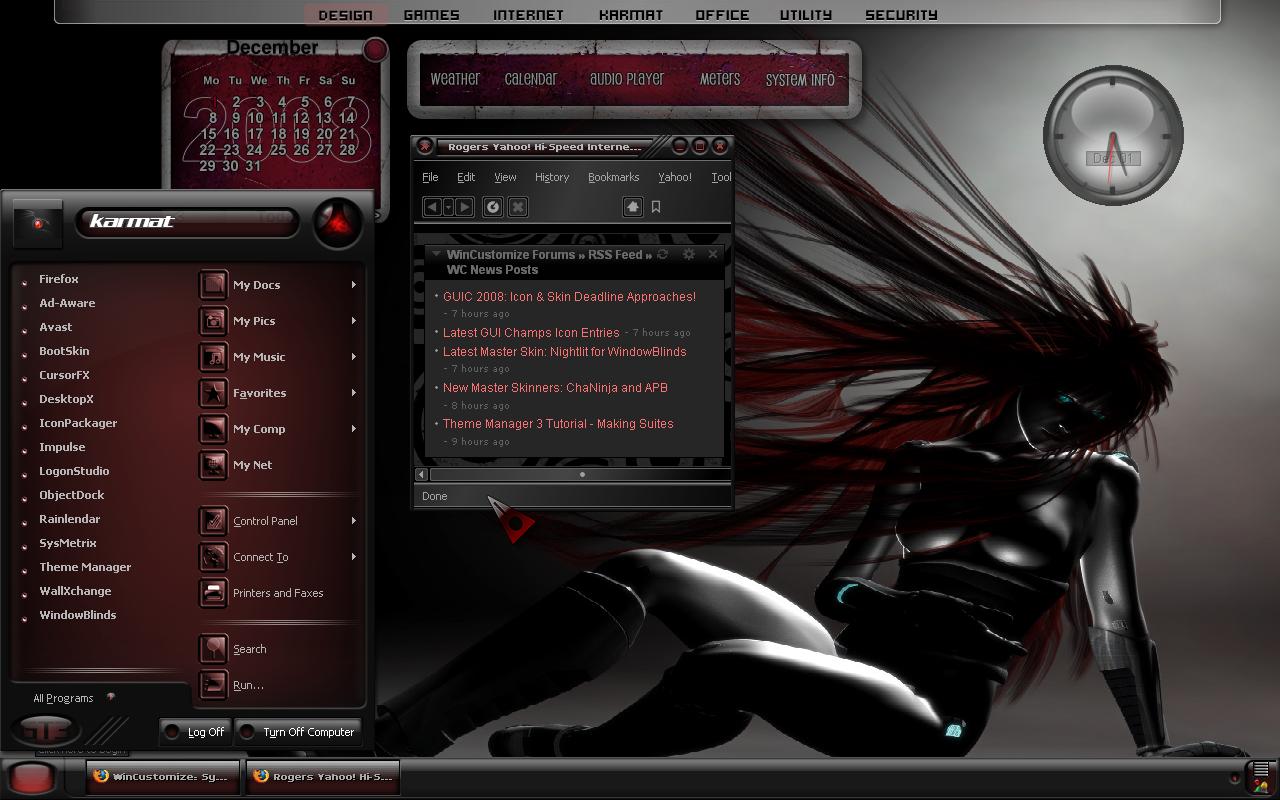Click the Turn Off Computer button
Image resolution: width=1280 pixels, height=800 pixels.
click(x=298, y=732)
